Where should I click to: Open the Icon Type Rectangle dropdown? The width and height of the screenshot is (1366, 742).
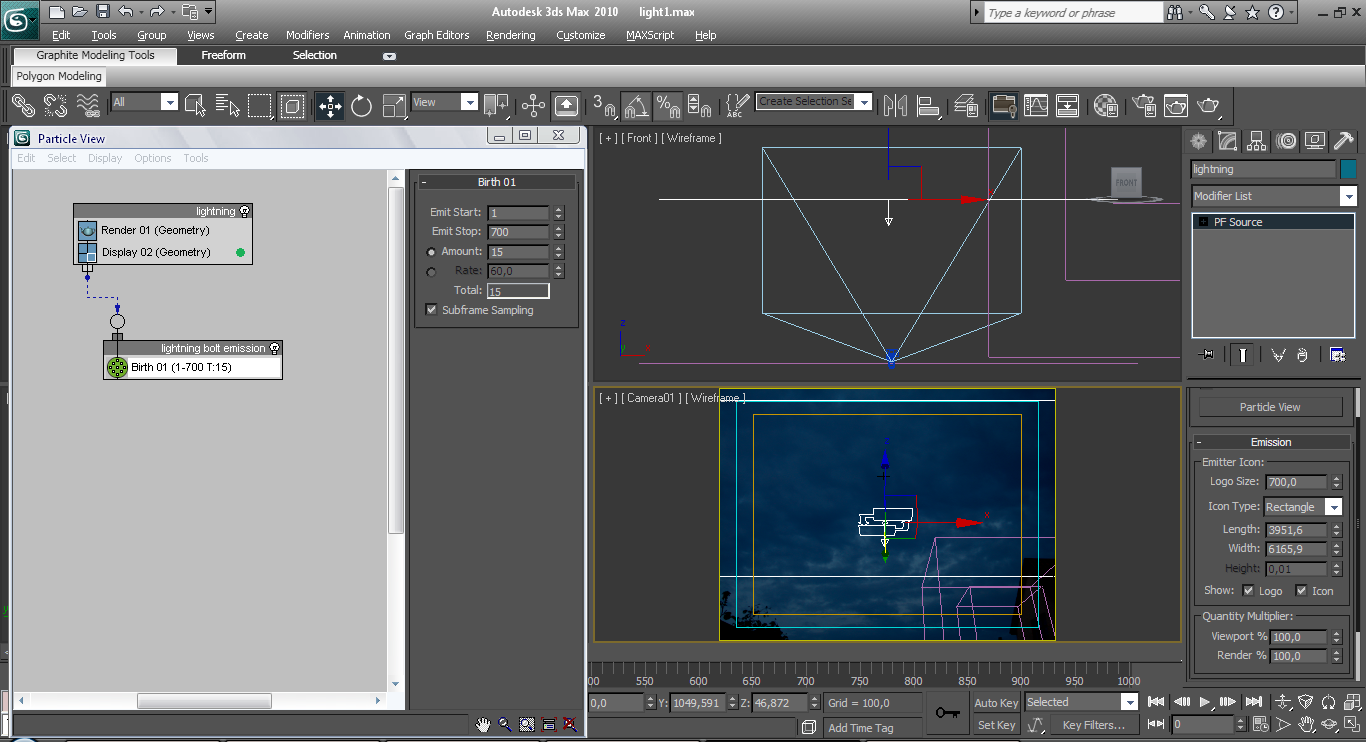(1334, 507)
